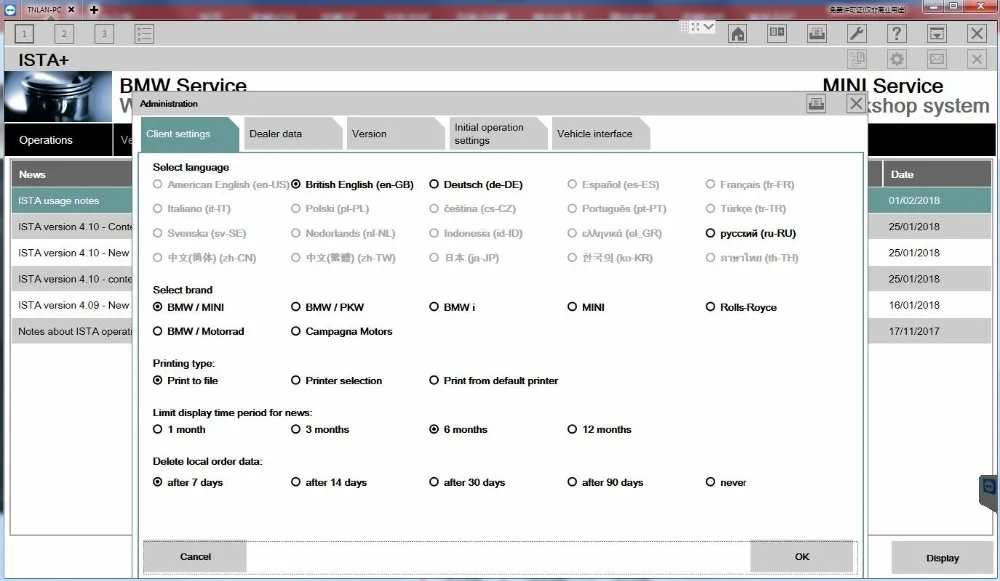Choose Rolls-Royce brand
The height and width of the screenshot is (581, 1000).
point(741,307)
